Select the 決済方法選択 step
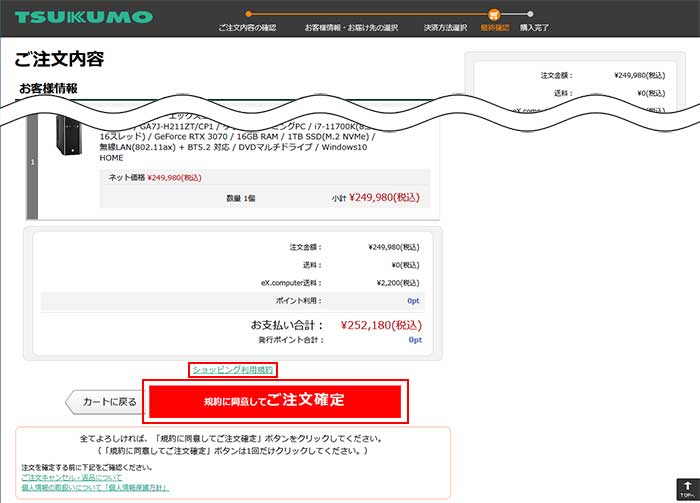 coord(445,28)
